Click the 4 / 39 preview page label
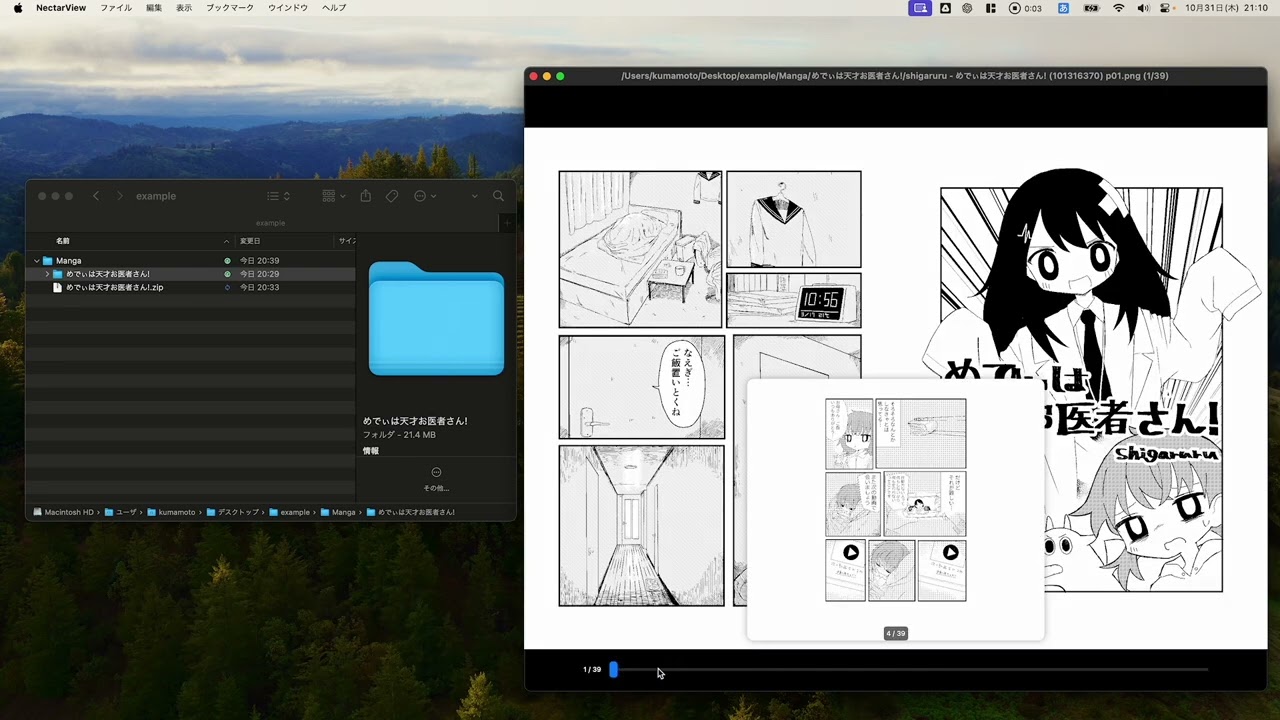The height and width of the screenshot is (720, 1280). click(895, 633)
